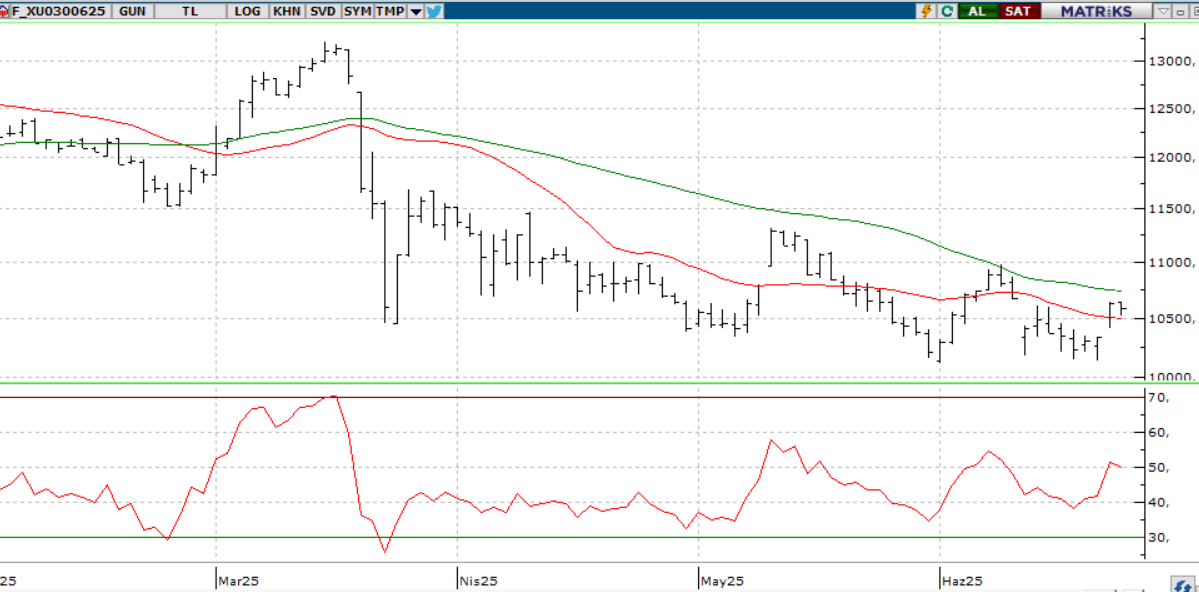Click the May25 date label

click(722, 581)
